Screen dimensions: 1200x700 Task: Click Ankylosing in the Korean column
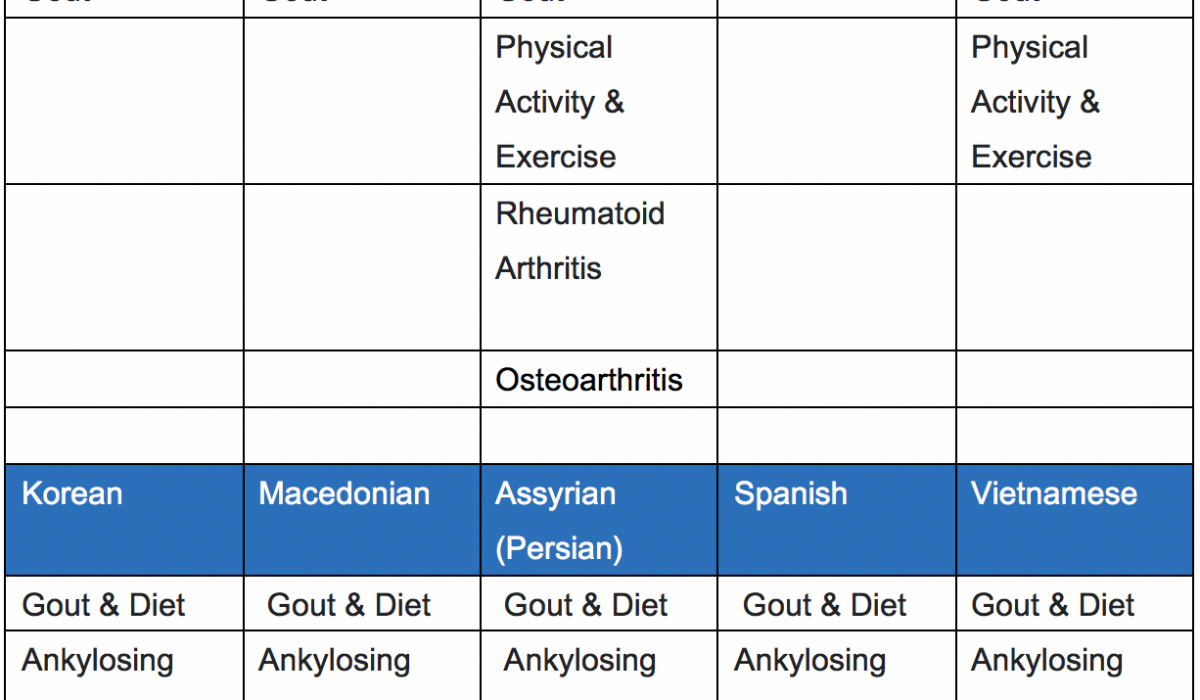(x=97, y=661)
